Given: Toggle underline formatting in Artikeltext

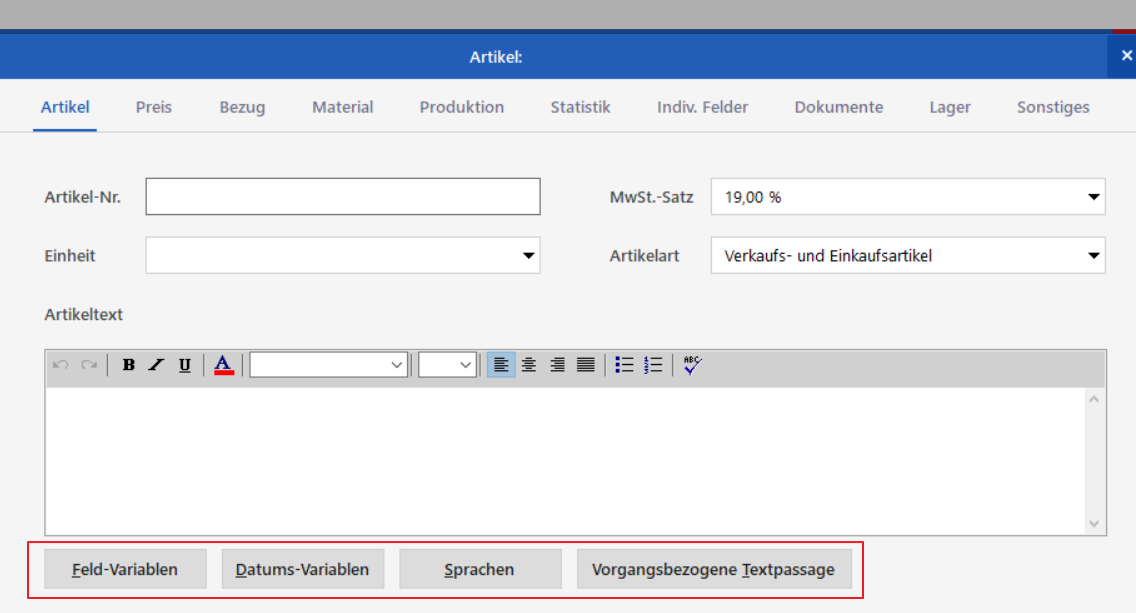Looking at the screenshot, I should 185,364.
